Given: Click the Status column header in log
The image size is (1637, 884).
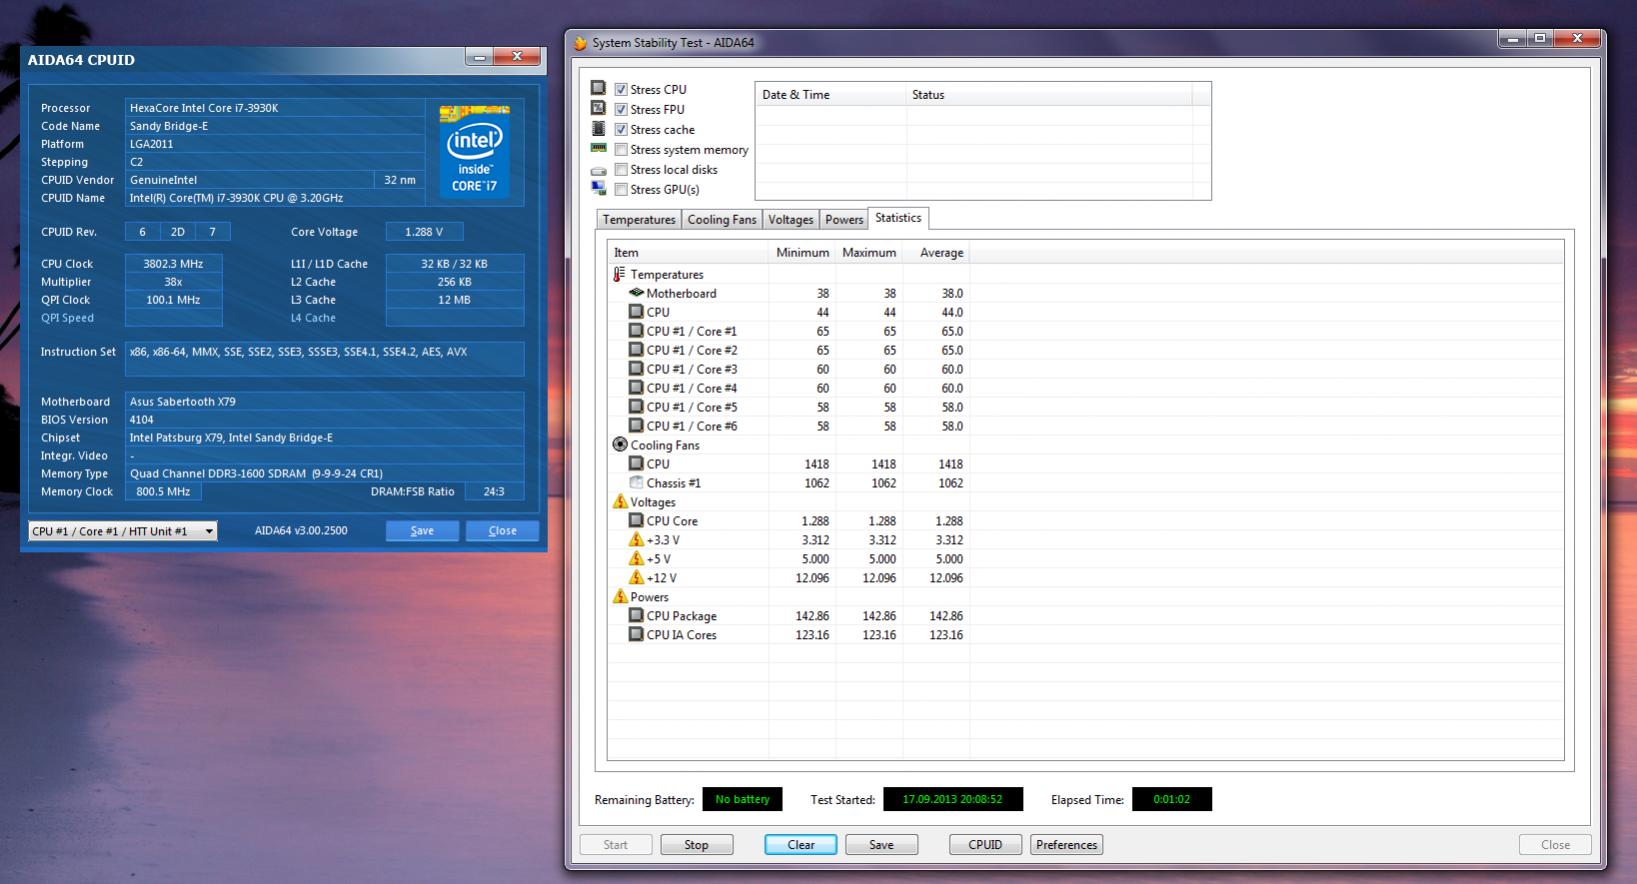Looking at the screenshot, I should tap(1049, 95).
